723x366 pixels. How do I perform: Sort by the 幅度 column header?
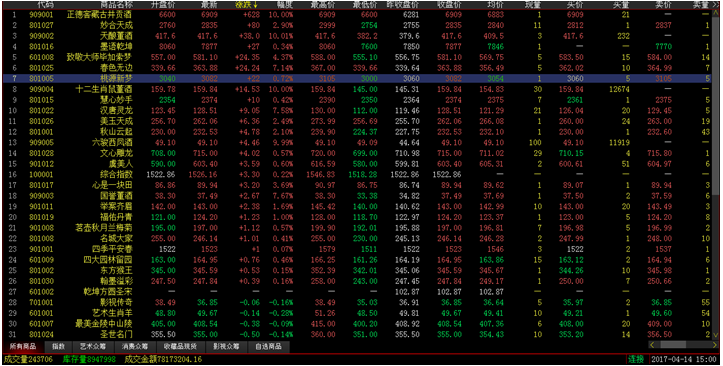click(x=284, y=5)
